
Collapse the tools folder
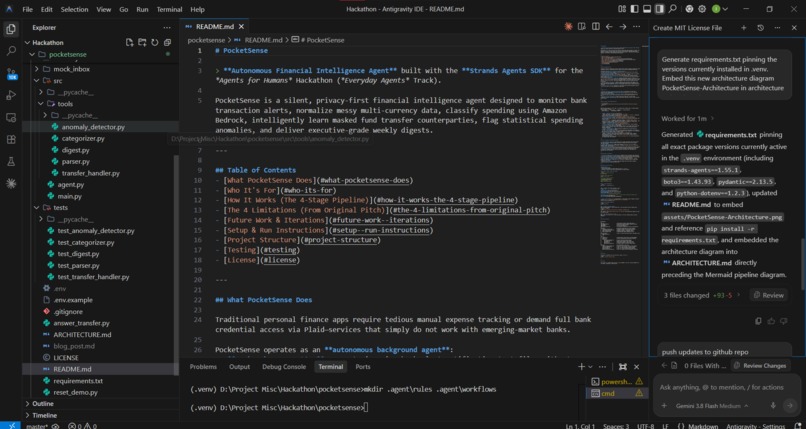(x=42, y=104)
